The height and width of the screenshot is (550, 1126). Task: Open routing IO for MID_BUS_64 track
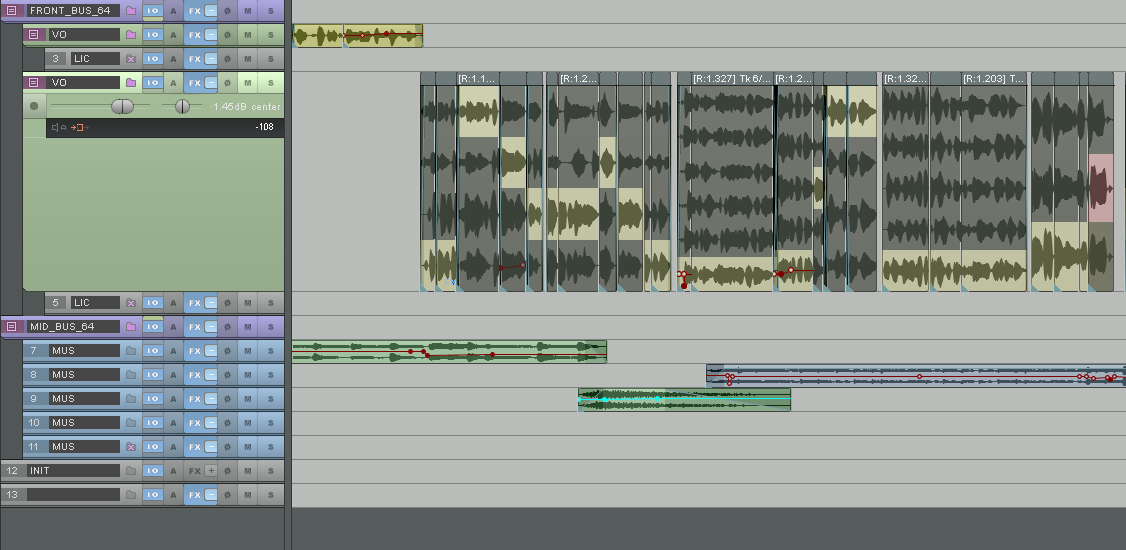coord(152,327)
